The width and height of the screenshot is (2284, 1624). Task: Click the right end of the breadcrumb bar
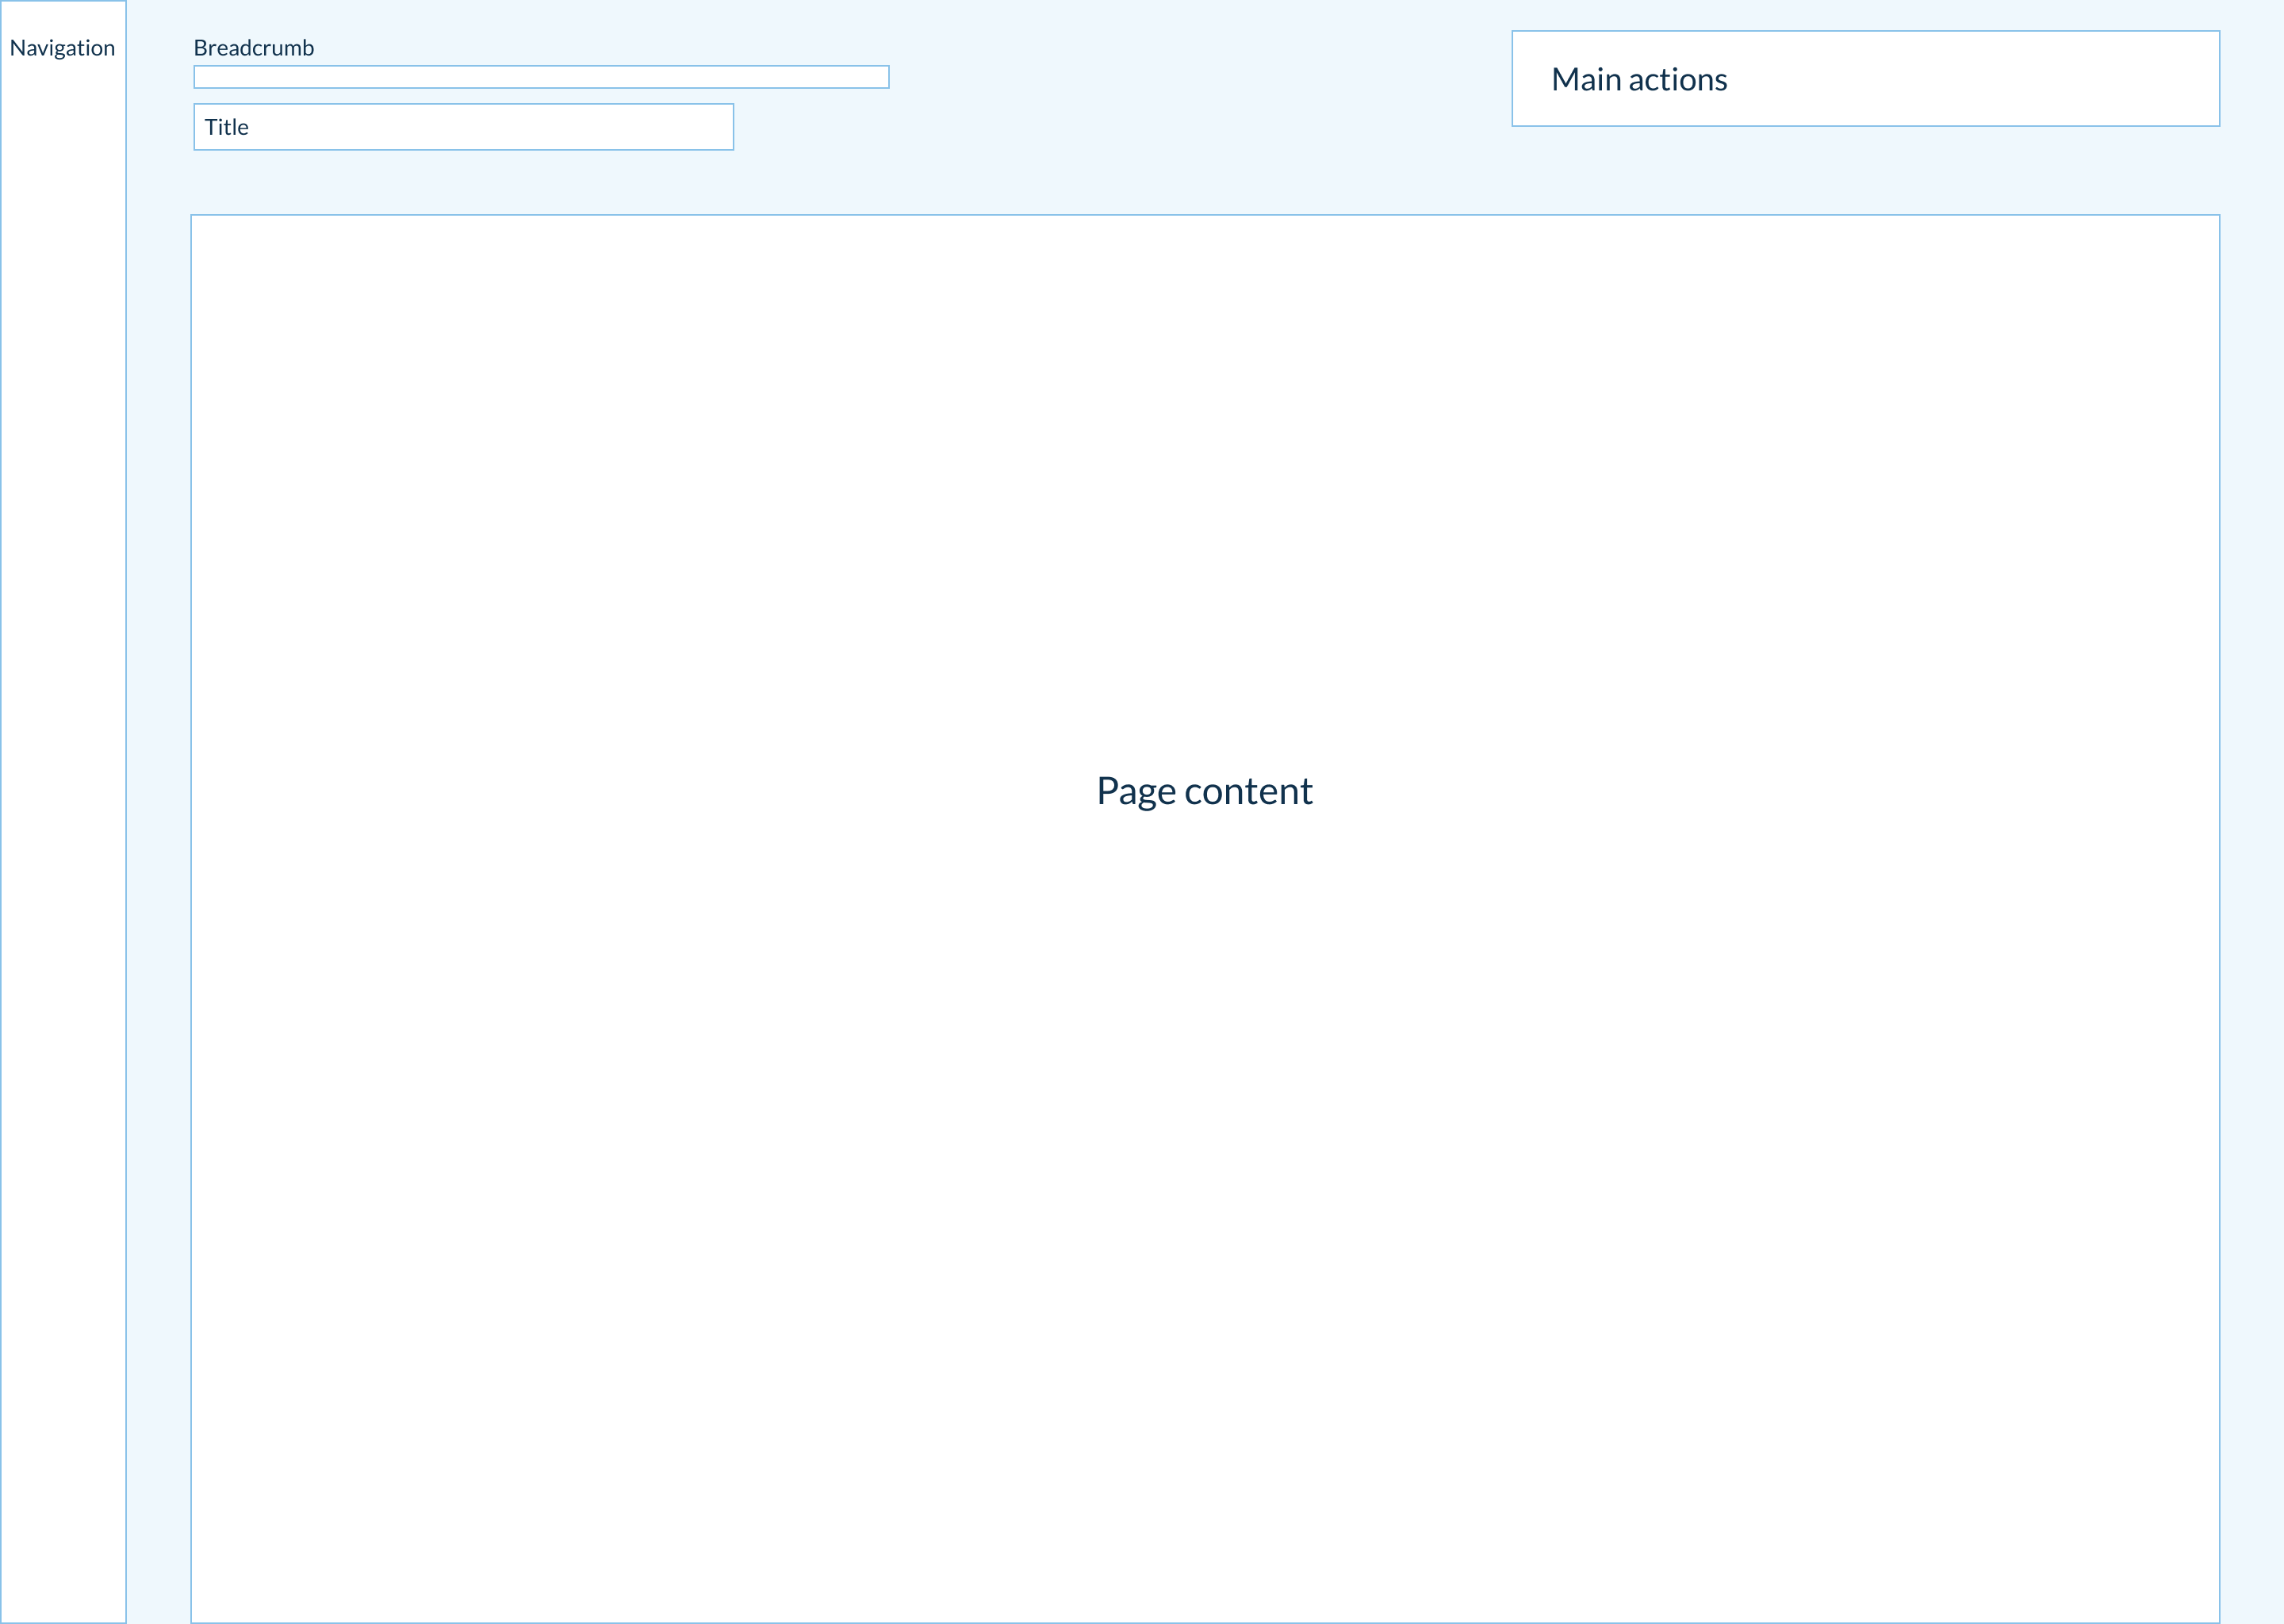(x=875, y=77)
